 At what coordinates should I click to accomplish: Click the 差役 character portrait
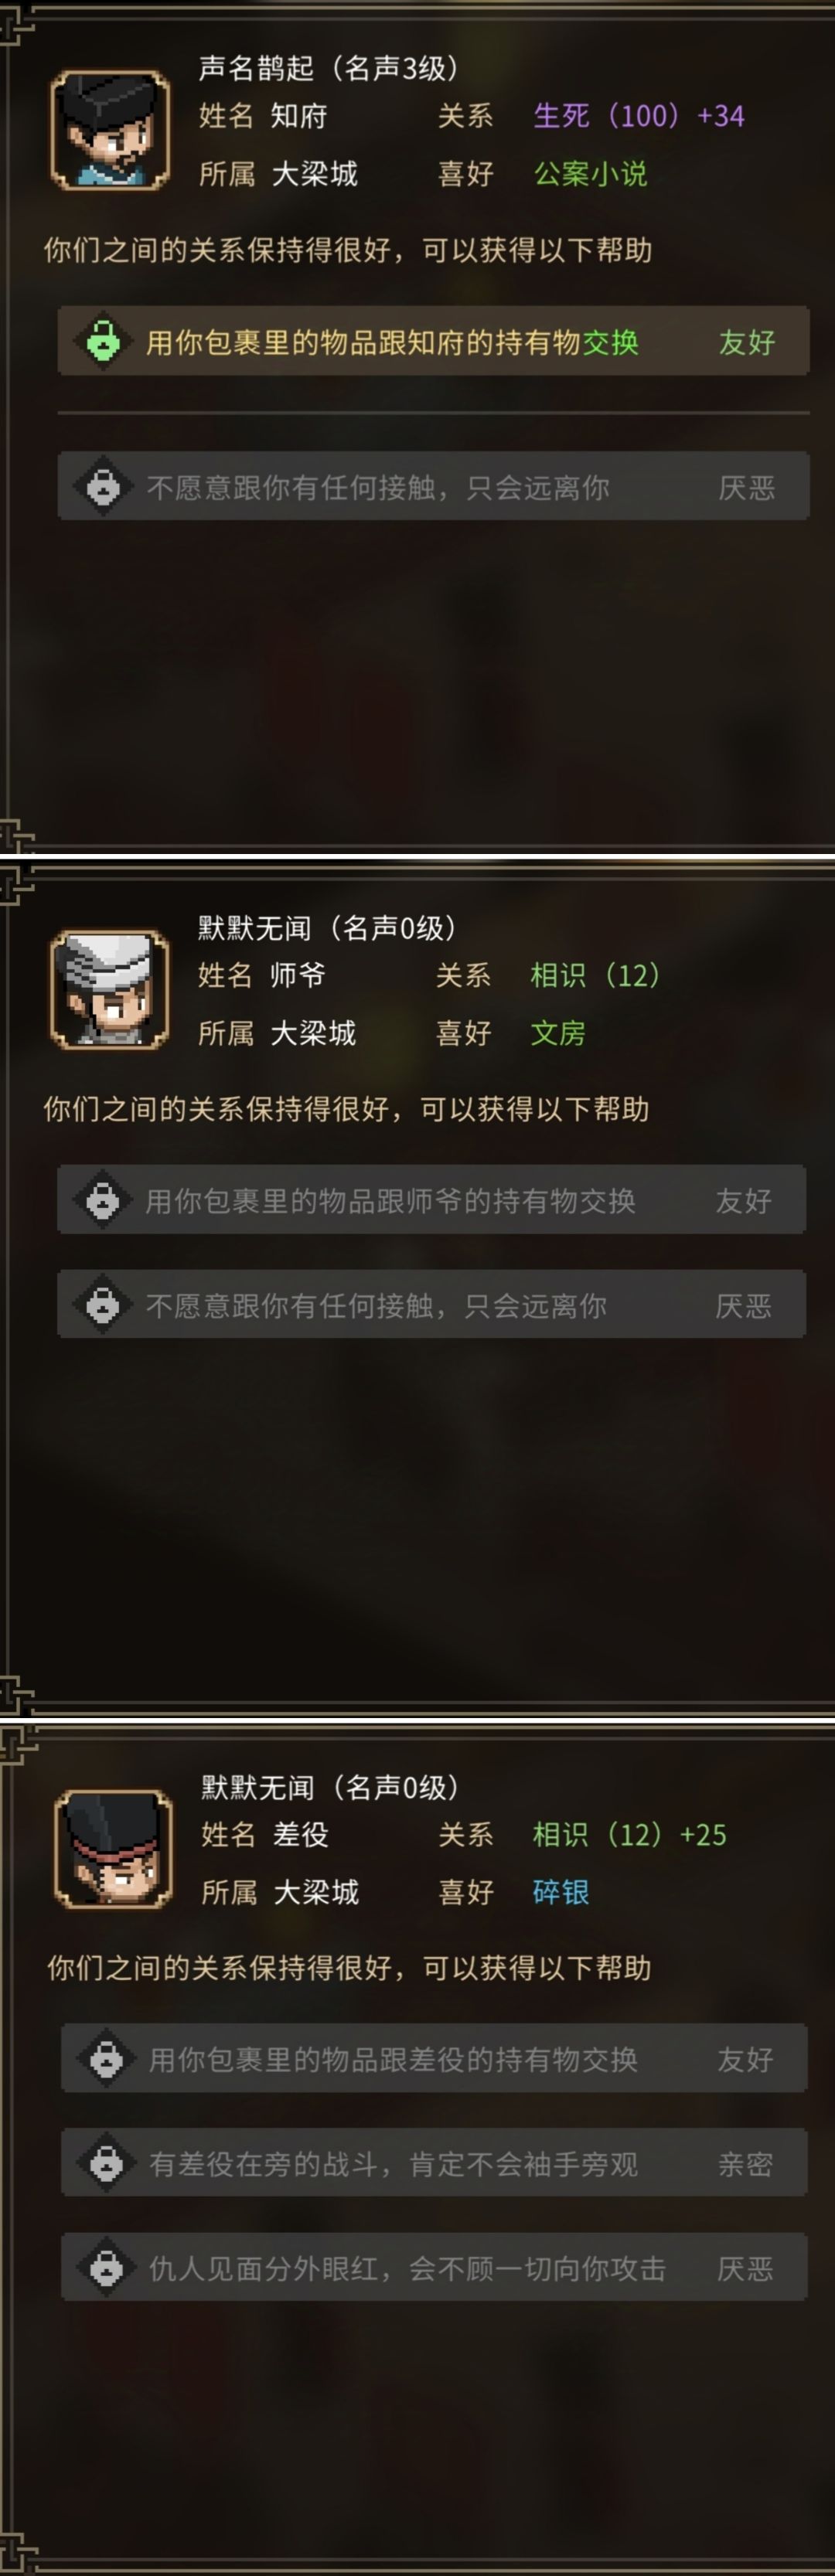click(x=113, y=1849)
